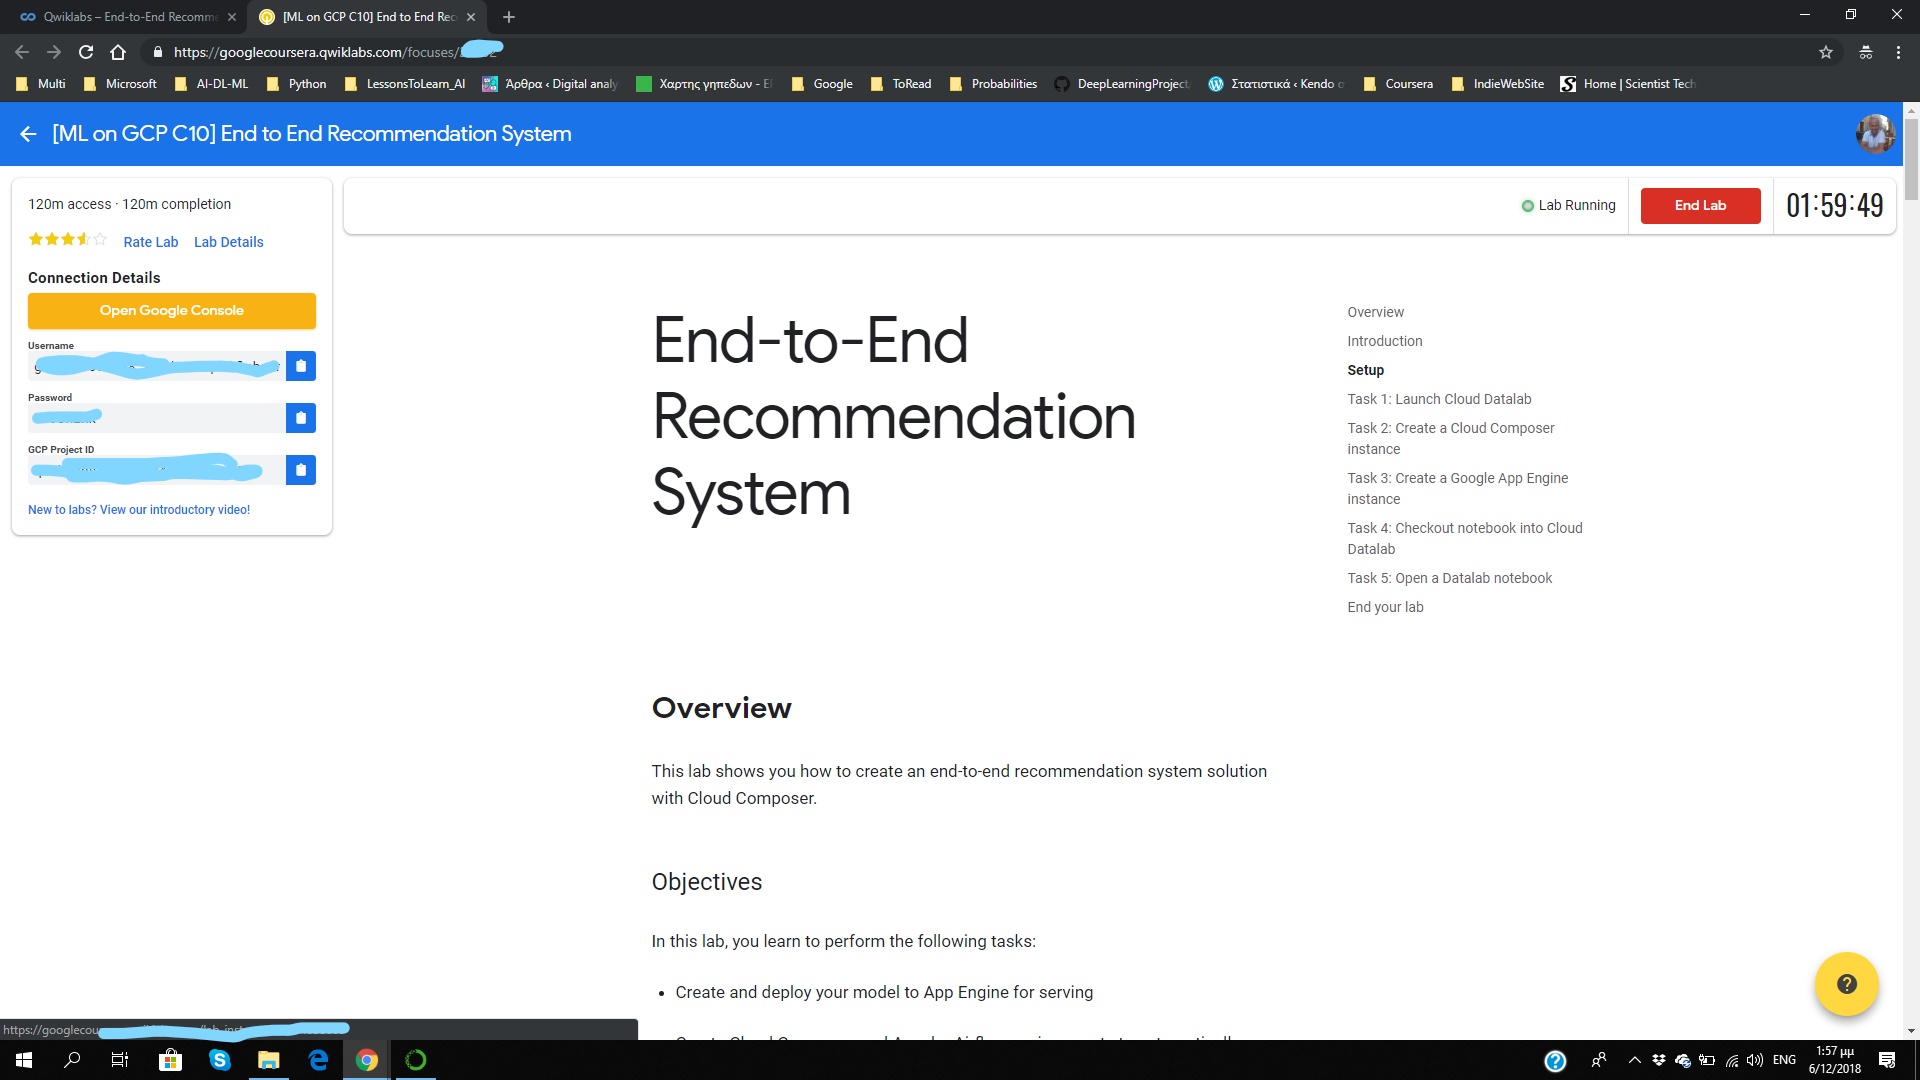Viewport: 1920px width, 1080px height.
Task: Jump to Task 1: Launch Cloud Datalab
Action: 1439,399
